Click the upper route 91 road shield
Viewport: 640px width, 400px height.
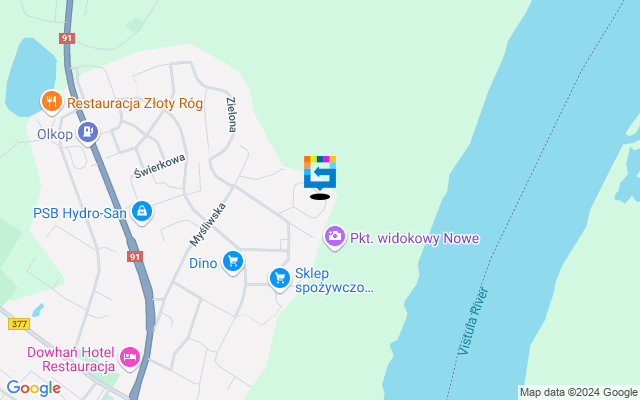[x=67, y=38]
